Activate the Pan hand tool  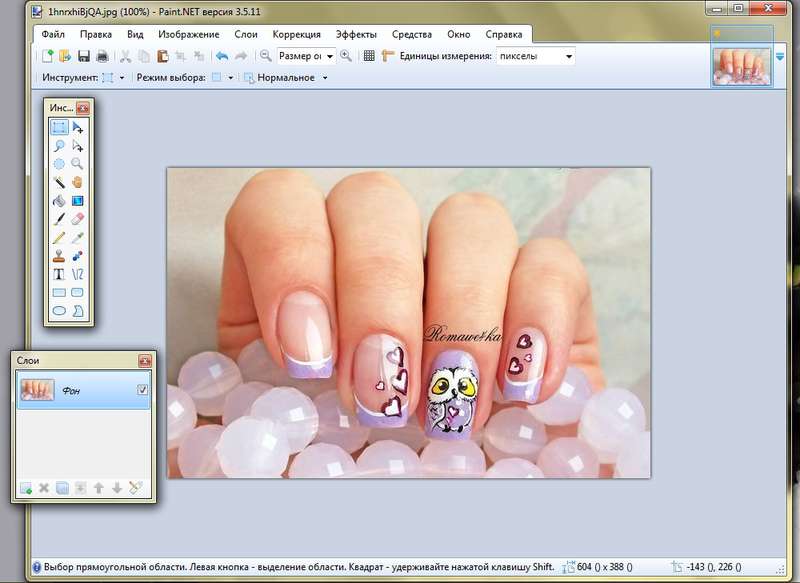click(x=77, y=182)
